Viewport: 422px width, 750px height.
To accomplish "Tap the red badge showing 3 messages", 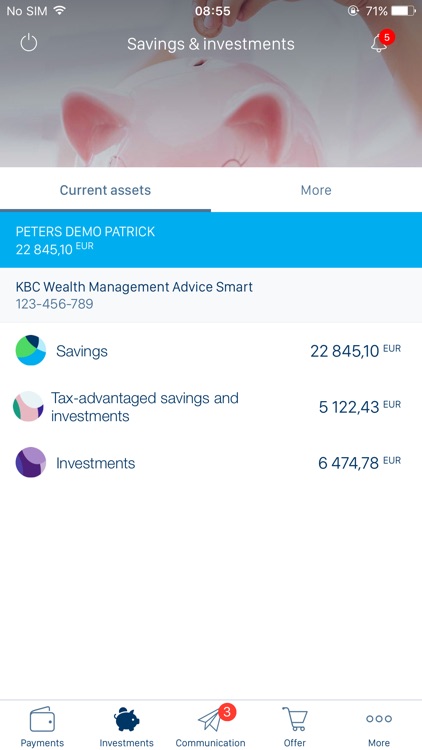I will coord(227,712).
